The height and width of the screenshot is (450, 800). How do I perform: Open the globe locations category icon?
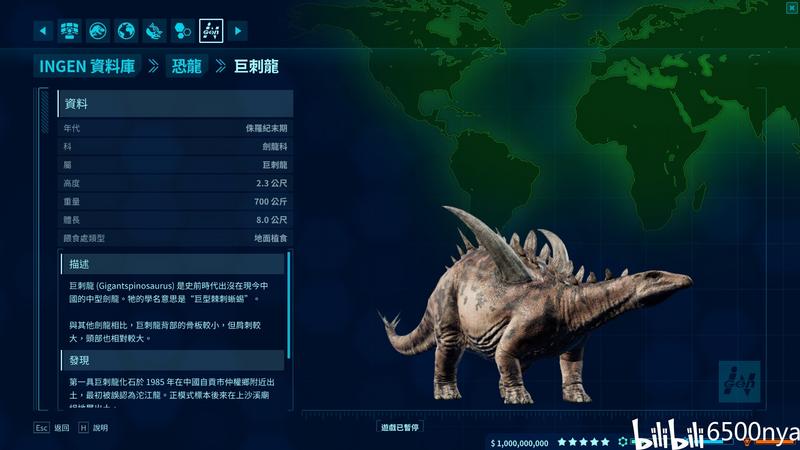pos(126,31)
